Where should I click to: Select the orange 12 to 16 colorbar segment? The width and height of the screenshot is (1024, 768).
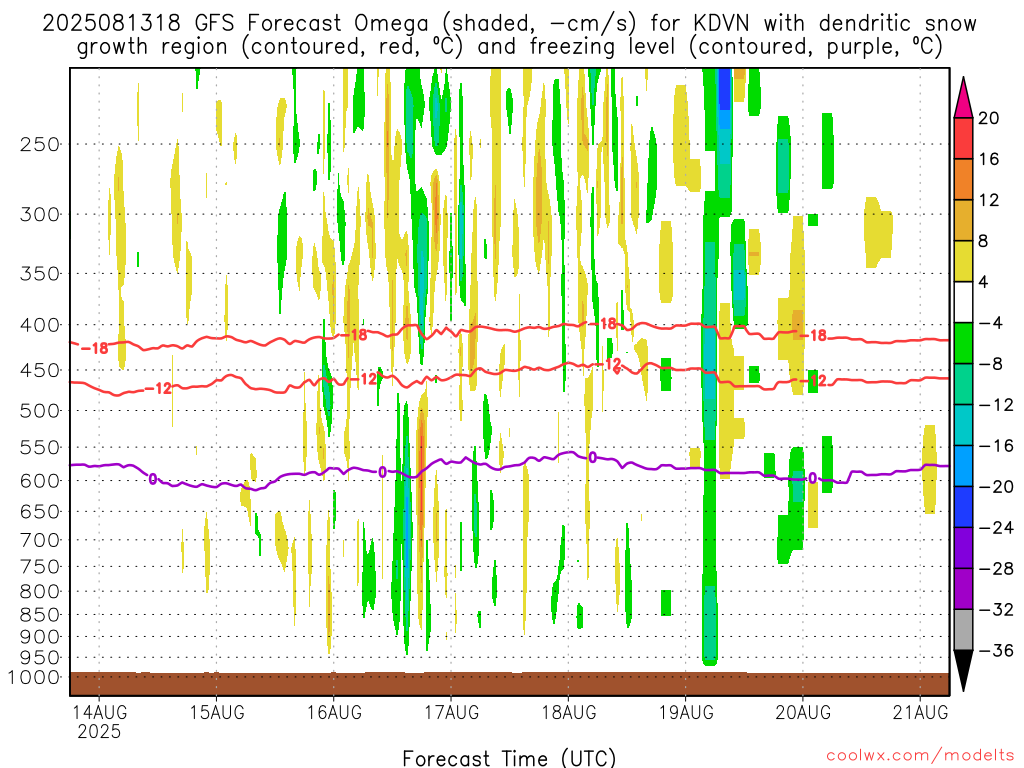point(963,180)
